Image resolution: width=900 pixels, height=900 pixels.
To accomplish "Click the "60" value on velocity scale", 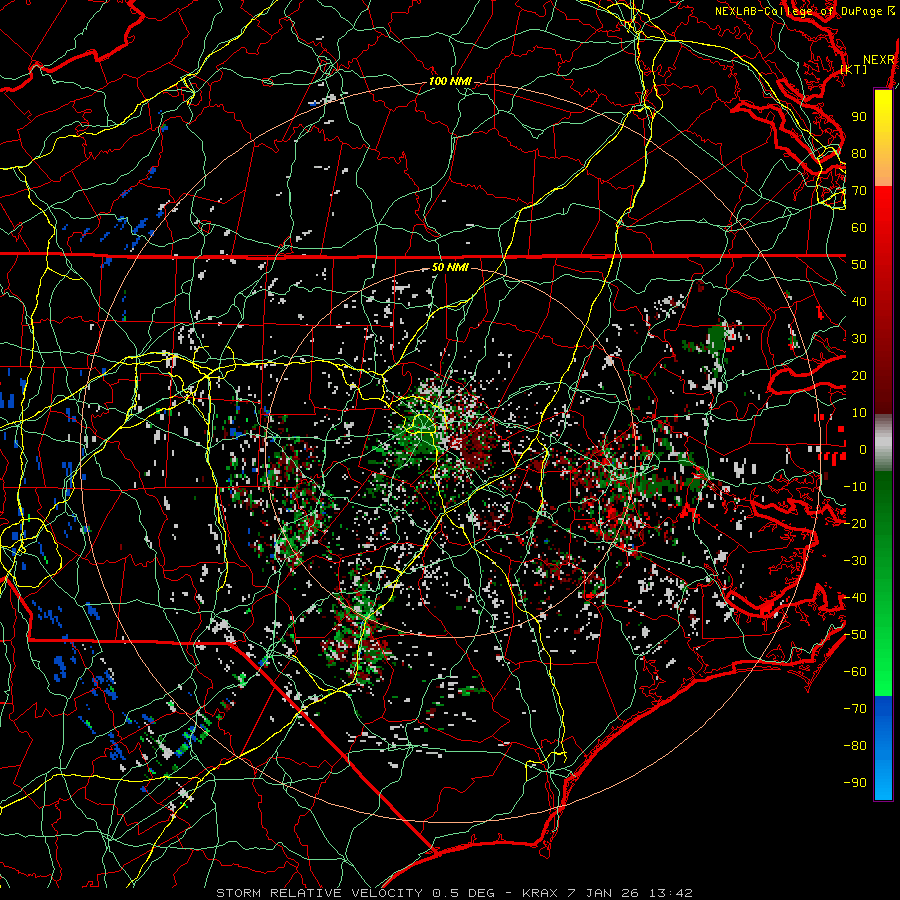I will coord(859,227).
